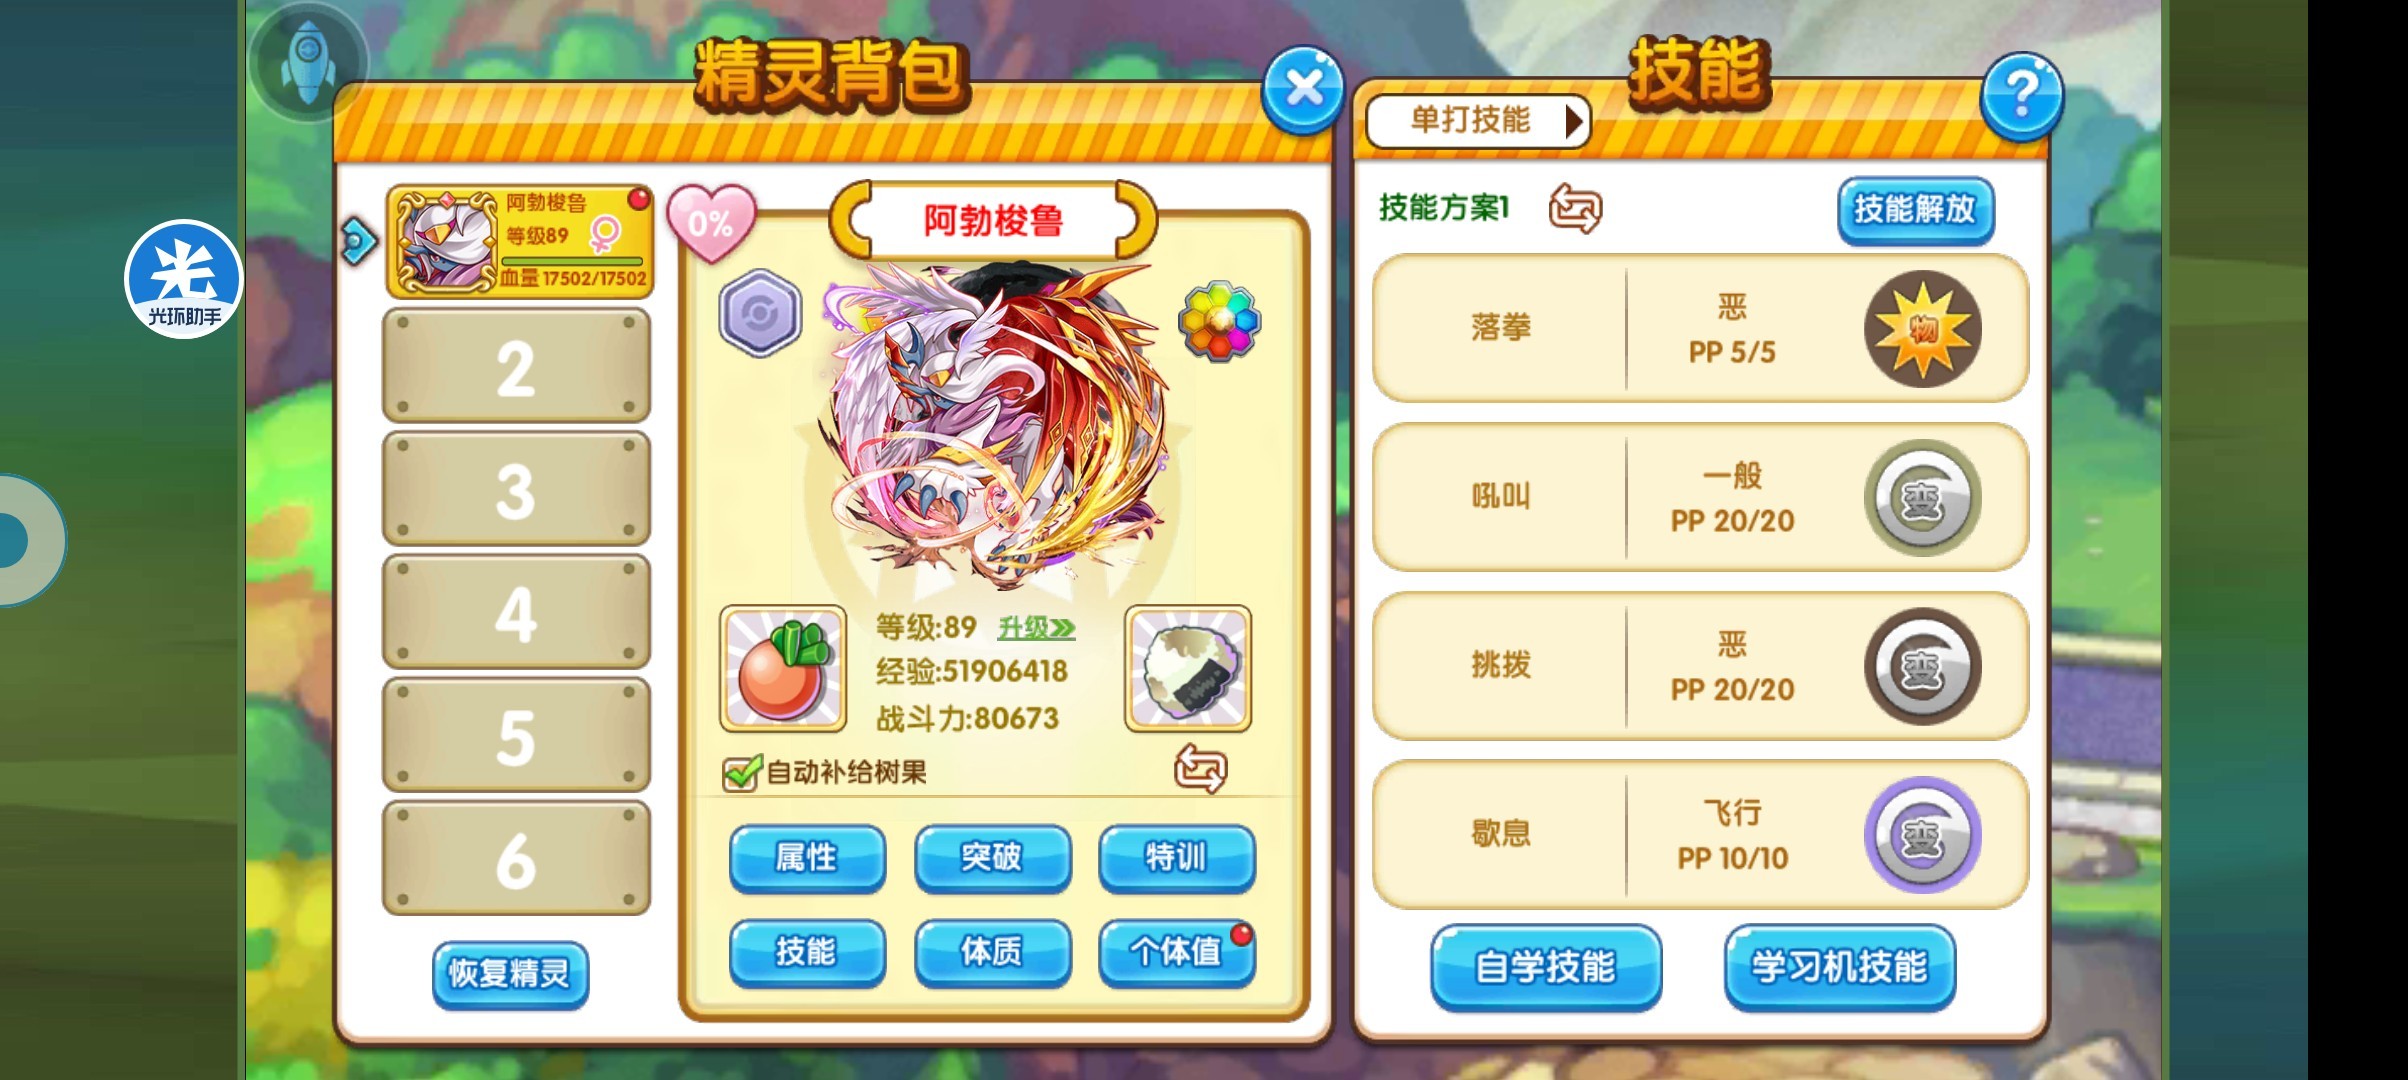Tap the 光环助手 floating assistant icon
The height and width of the screenshot is (1080, 2408).
(184, 279)
